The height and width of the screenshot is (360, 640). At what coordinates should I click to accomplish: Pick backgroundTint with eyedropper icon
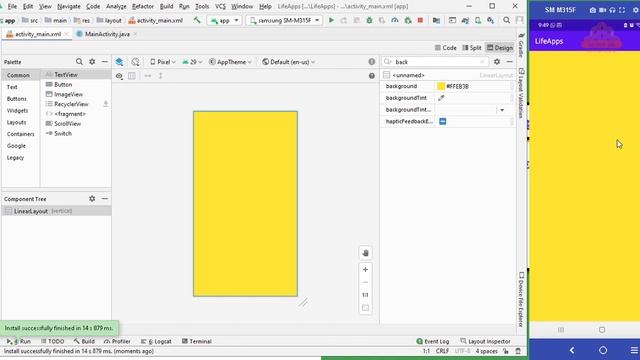441,98
